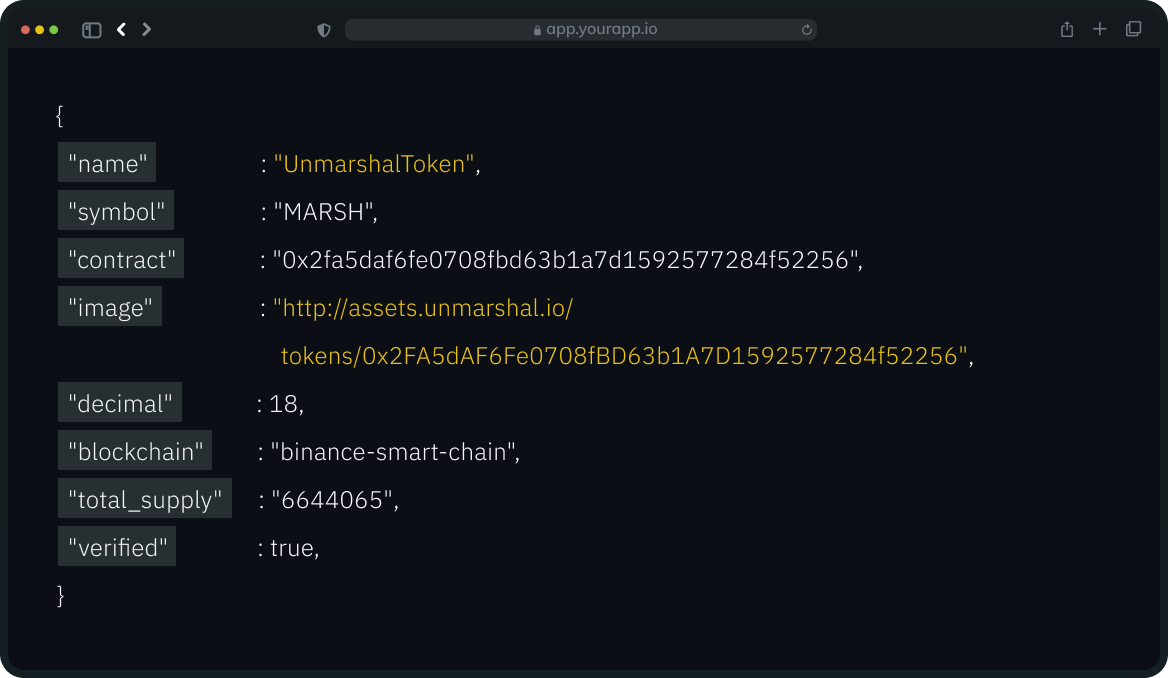This screenshot has height=678, width=1168.
Task: Show the tab overview icon
Action: [x=1133, y=30]
